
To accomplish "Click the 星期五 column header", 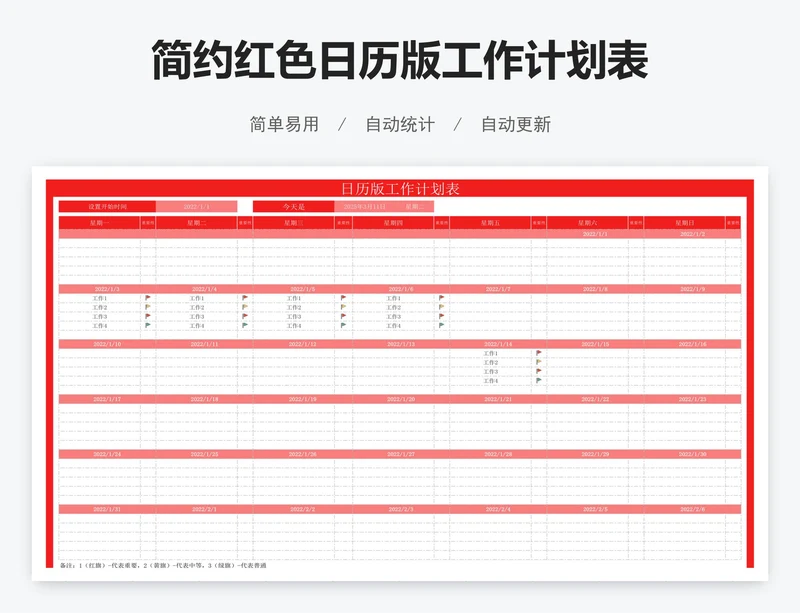I will pos(490,223).
